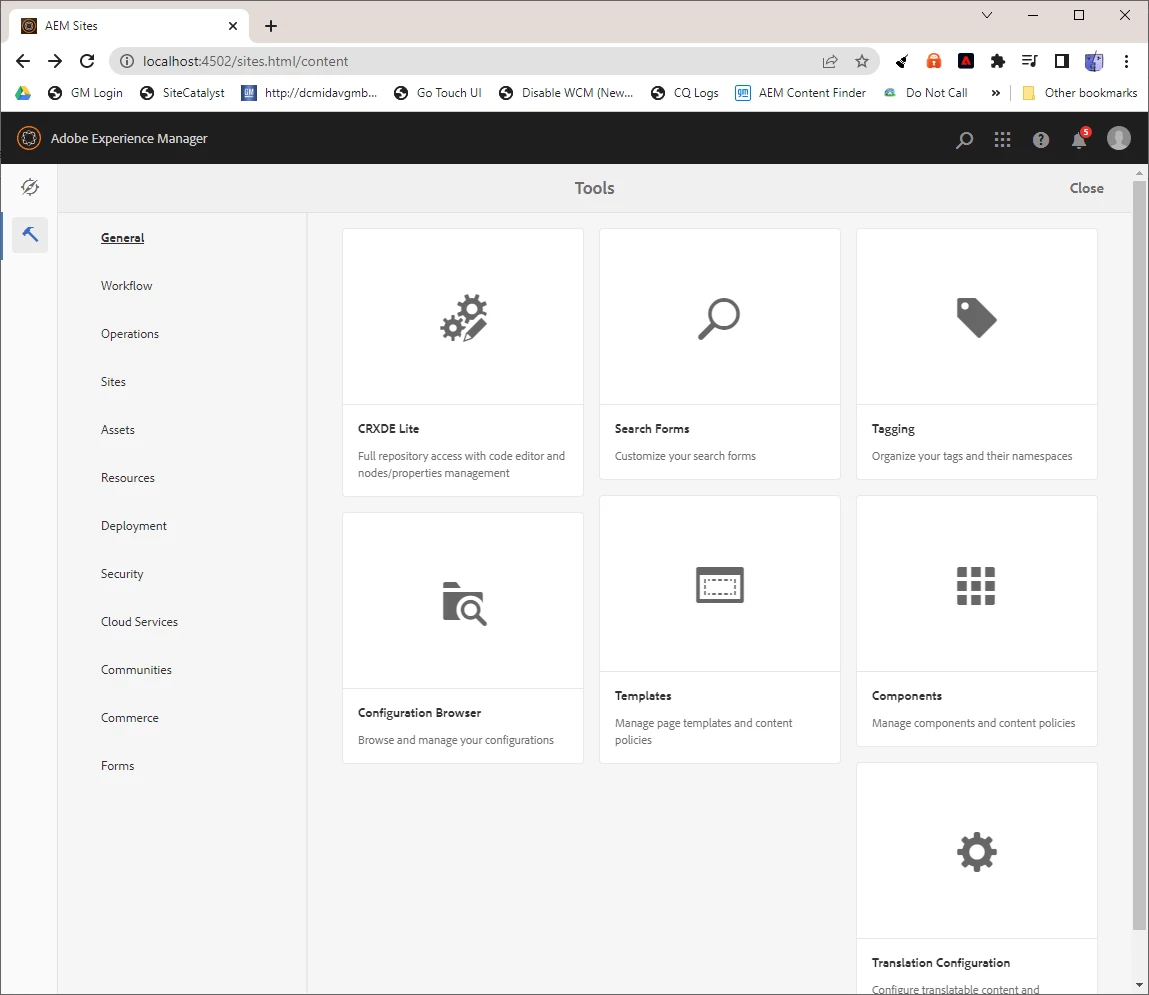Click the Adobe Experience Manager logo
Image resolution: width=1149 pixels, height=995 pixels.
(29, 138)
